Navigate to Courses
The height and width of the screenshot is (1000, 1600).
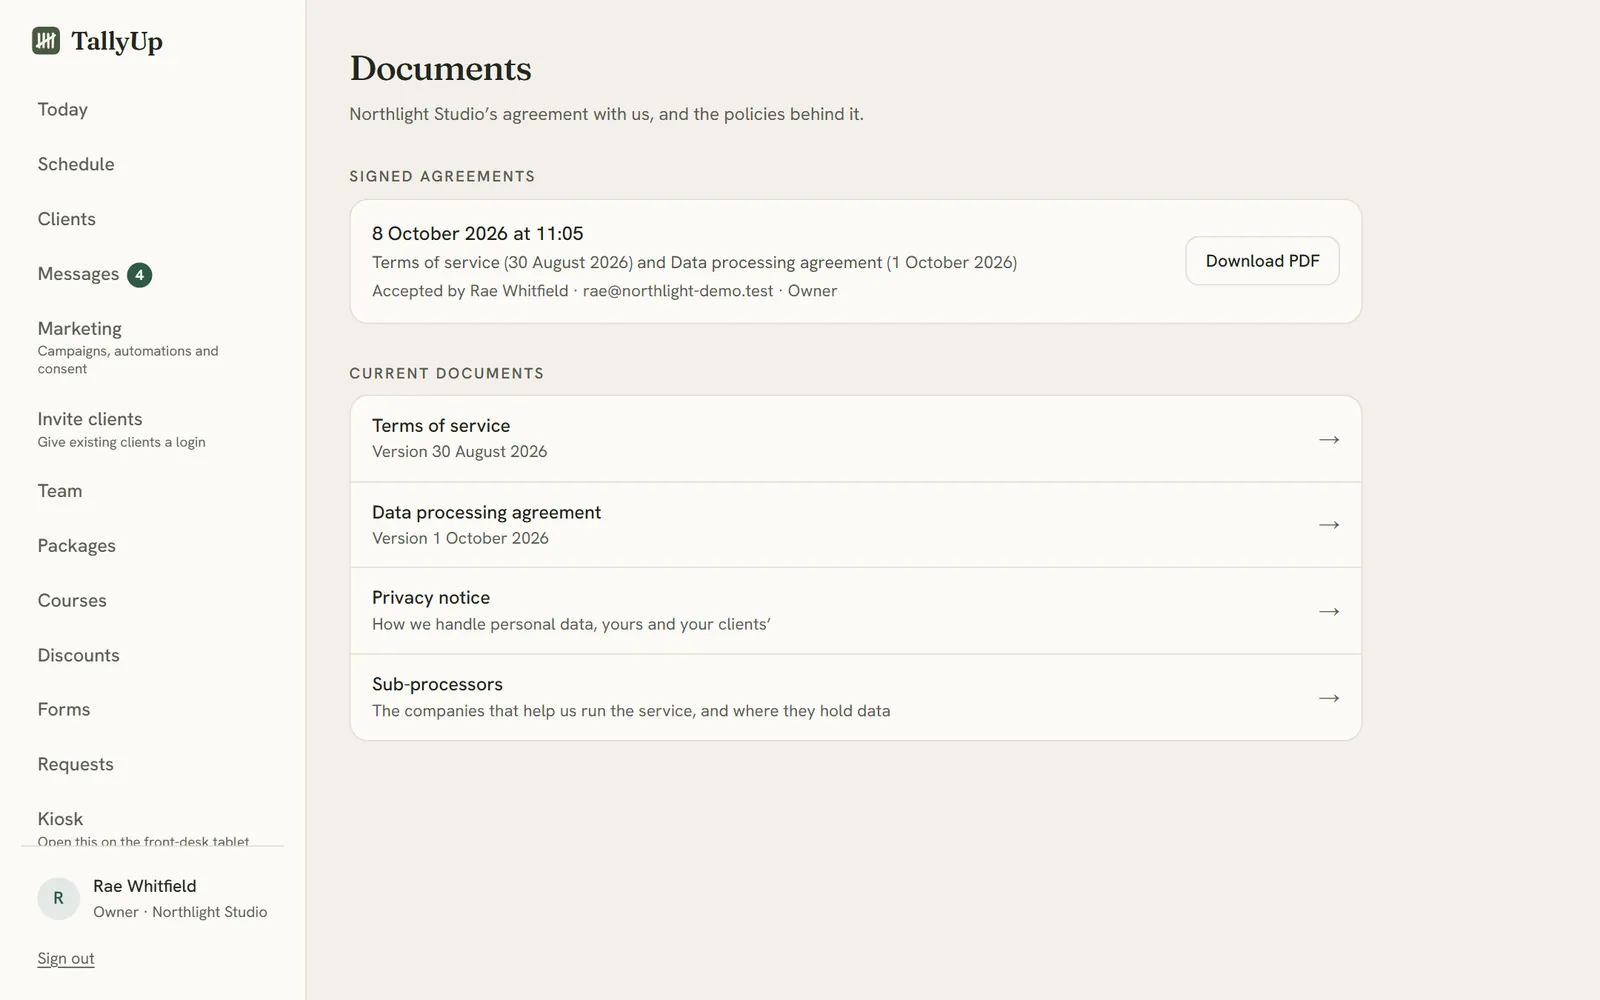[72, 601]
